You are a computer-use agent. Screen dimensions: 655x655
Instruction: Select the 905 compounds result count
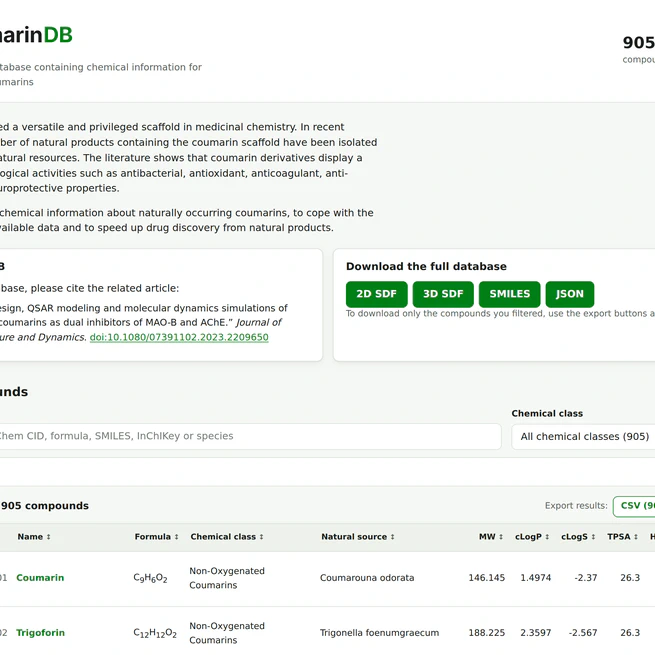click(x=45, y=506)
